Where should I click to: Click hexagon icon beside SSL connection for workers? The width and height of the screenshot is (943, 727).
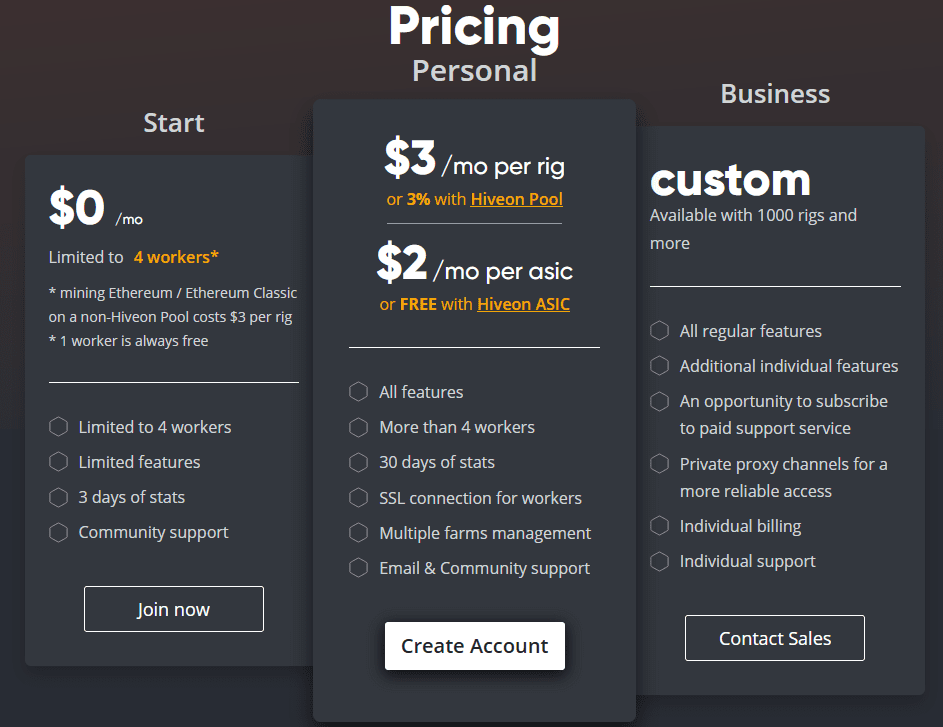(358, 498)
